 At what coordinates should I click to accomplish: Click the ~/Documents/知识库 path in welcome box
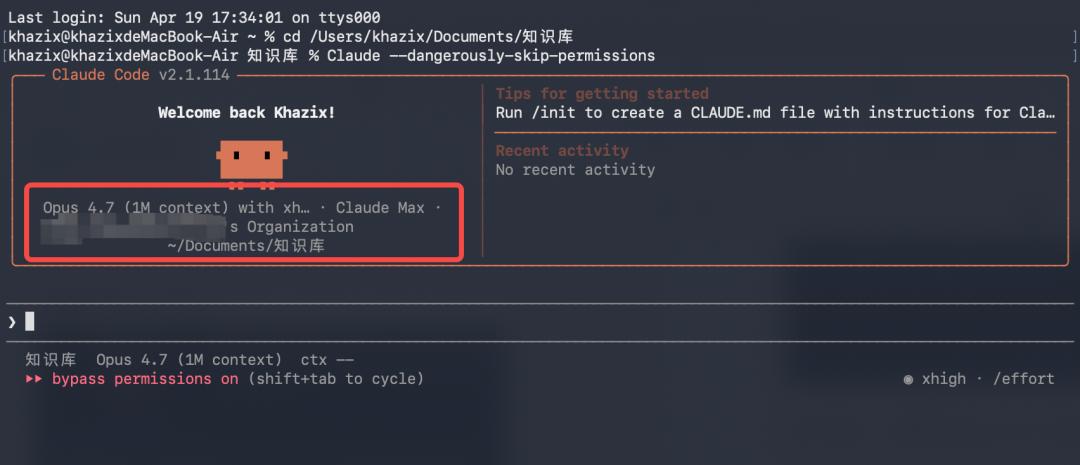pos(246,245)
